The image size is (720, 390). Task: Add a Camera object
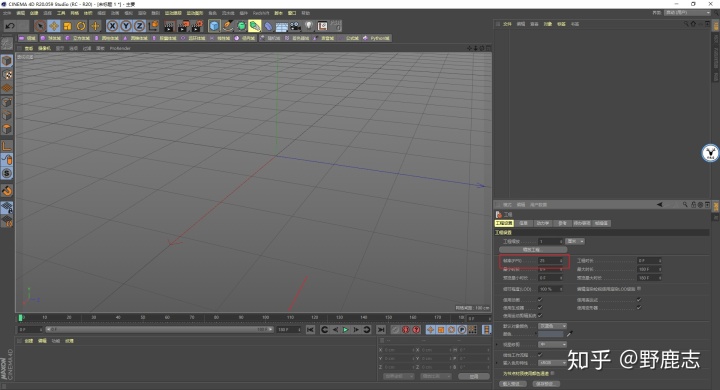pyautogui.click(x=295, y=26)
